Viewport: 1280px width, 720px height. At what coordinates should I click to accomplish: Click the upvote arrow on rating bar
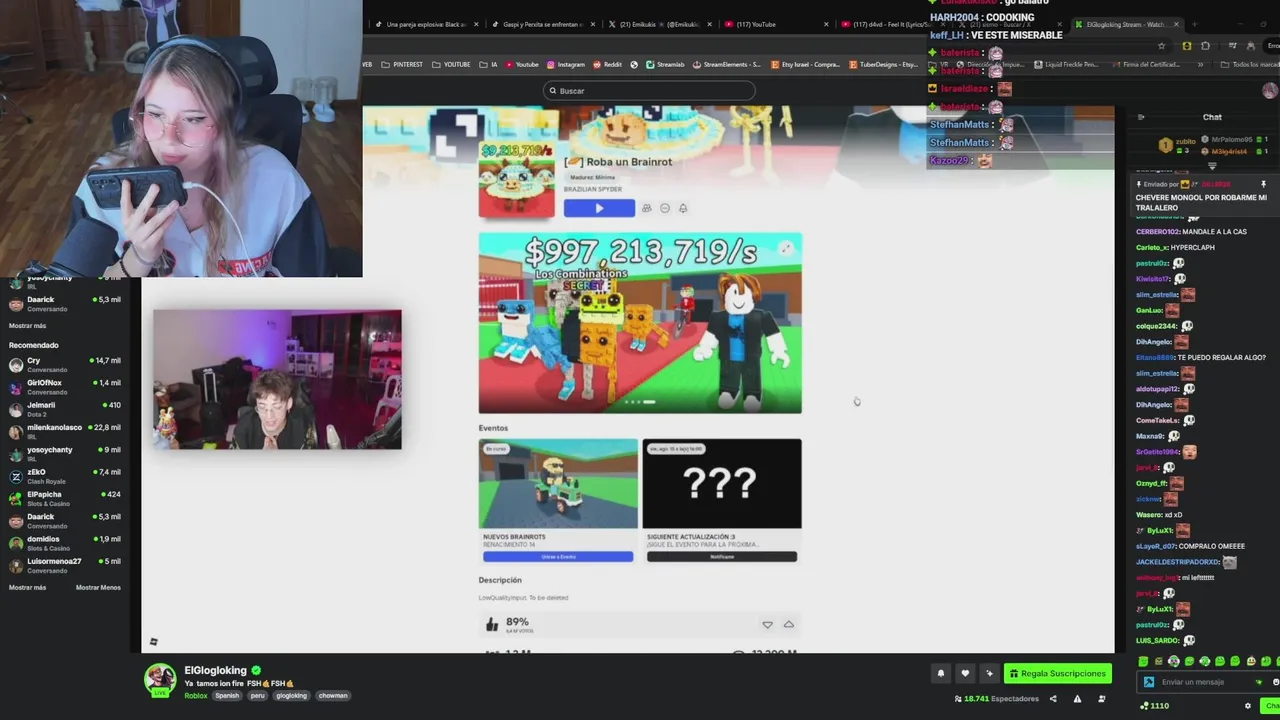[x=788, y=624]
